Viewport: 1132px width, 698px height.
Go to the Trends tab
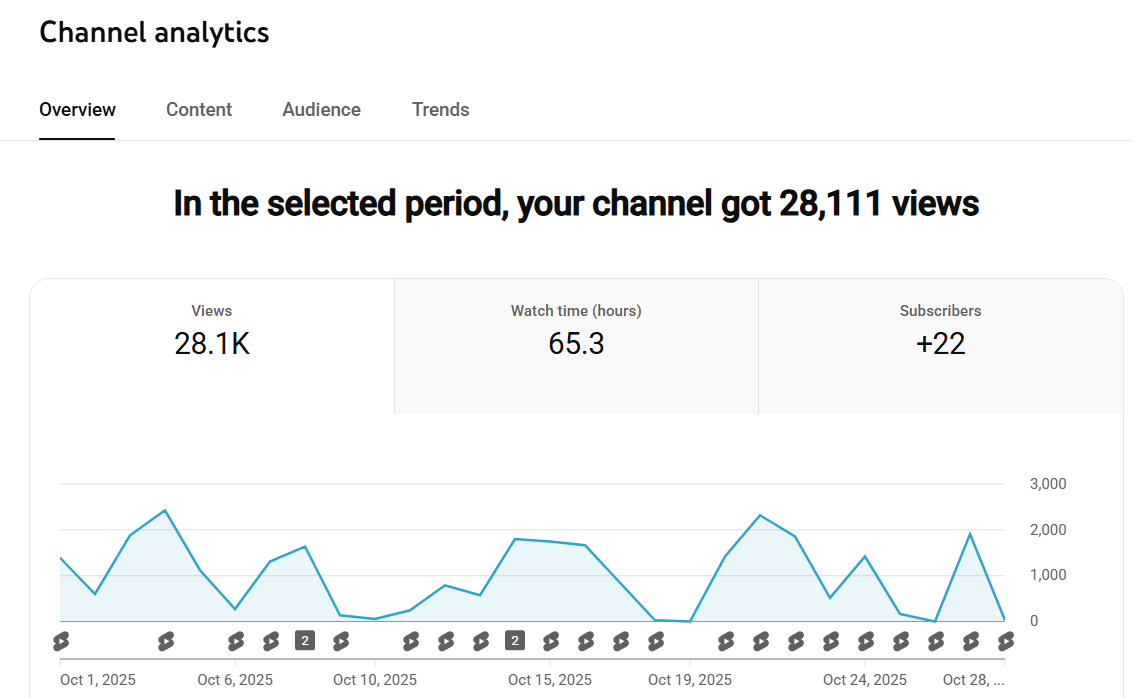pos(440,110)
